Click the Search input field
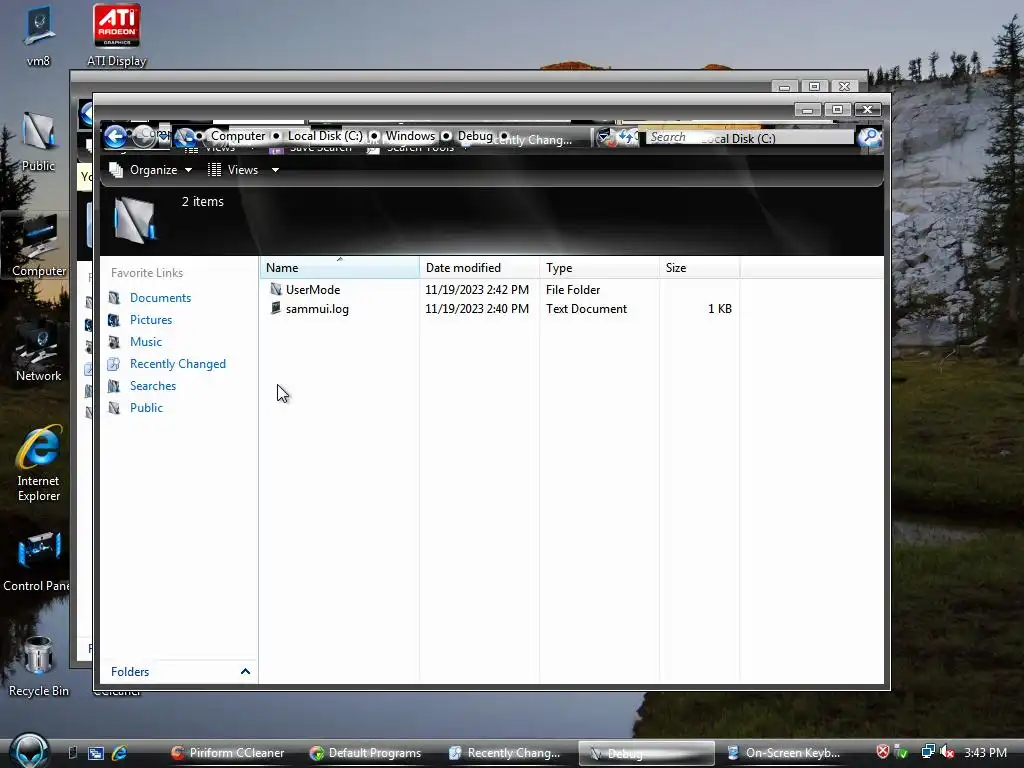This screenshot has height=768, width=1024. [749, 137]
